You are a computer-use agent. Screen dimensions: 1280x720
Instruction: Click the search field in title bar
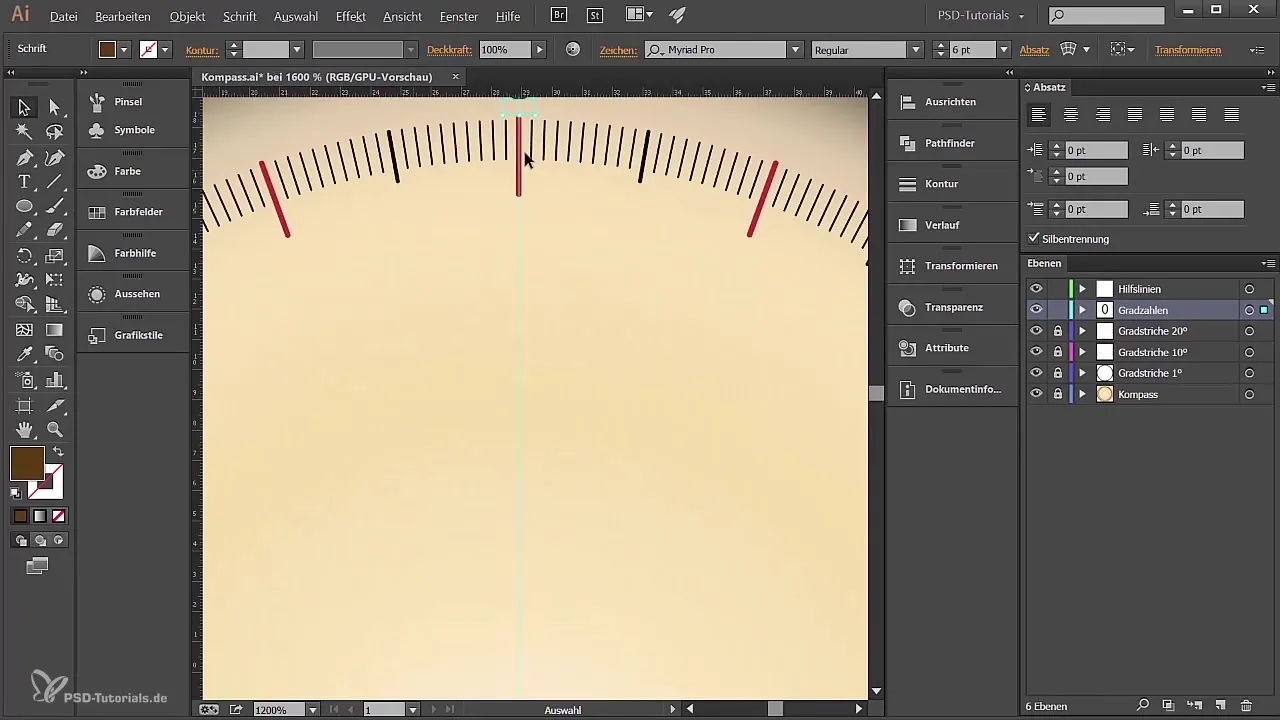click(1106, 15)
